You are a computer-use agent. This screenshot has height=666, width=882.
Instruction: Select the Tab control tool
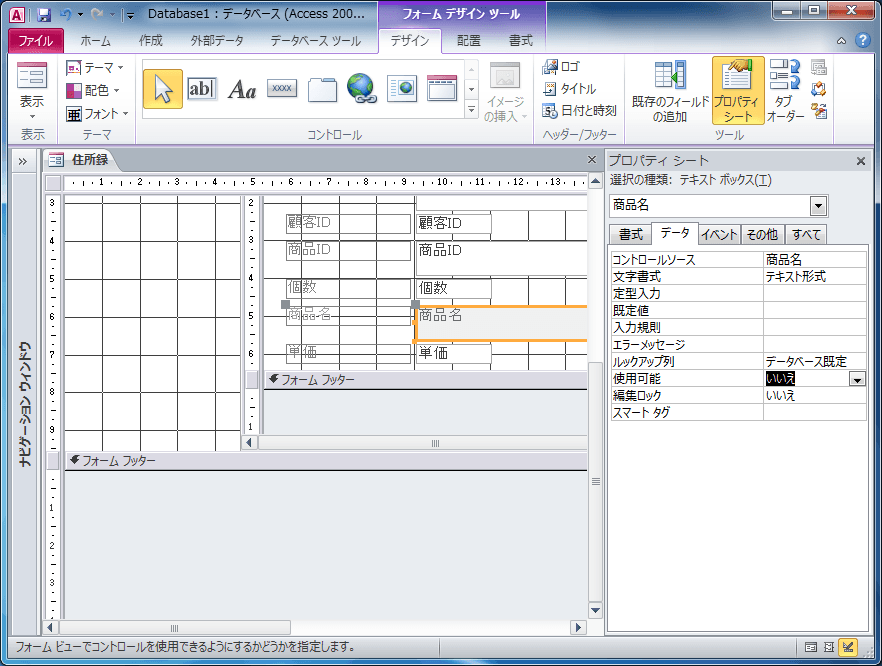pos(322,89)
